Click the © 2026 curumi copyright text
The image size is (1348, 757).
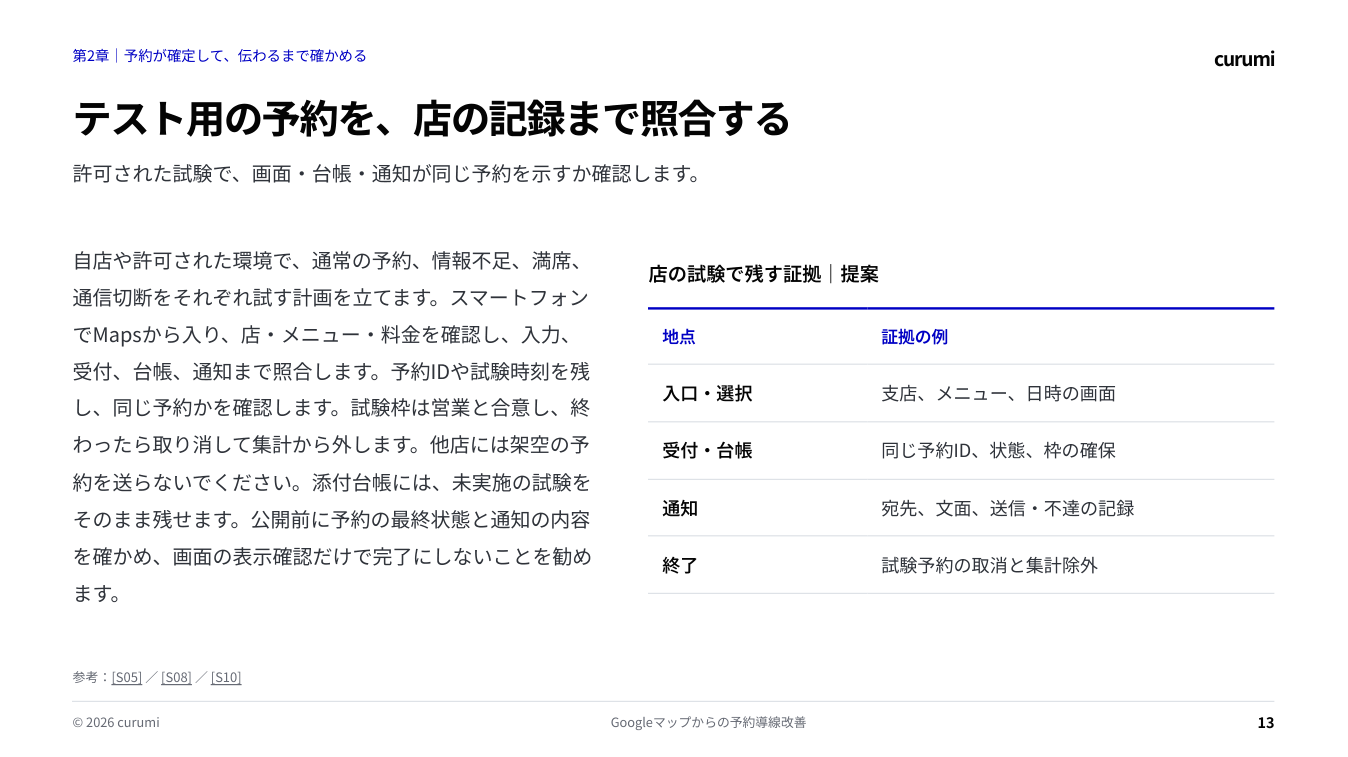116,722
